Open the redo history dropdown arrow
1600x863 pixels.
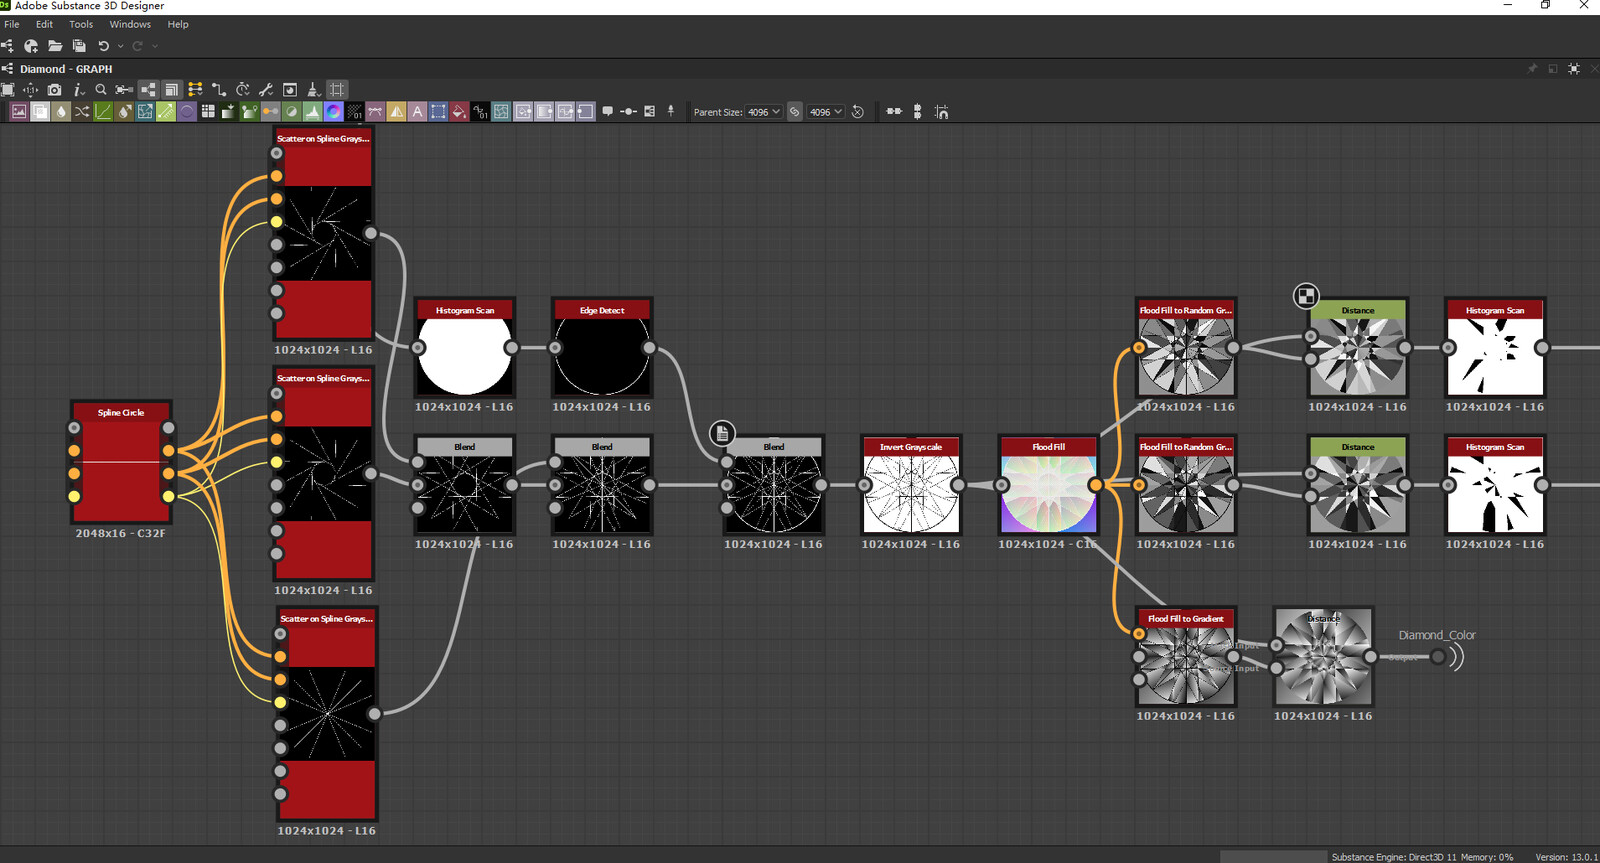click(154, 46)
